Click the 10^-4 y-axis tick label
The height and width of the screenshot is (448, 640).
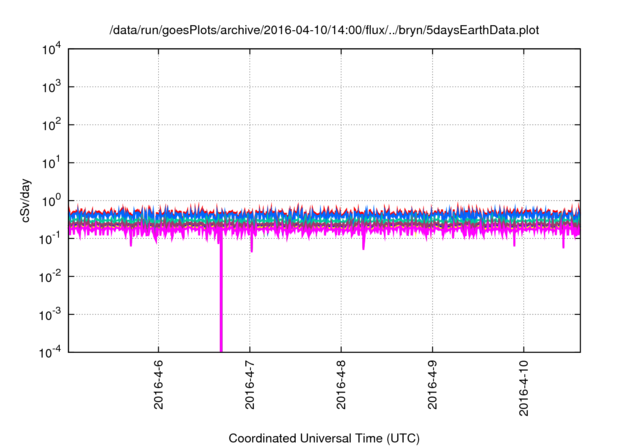point(50,352)
